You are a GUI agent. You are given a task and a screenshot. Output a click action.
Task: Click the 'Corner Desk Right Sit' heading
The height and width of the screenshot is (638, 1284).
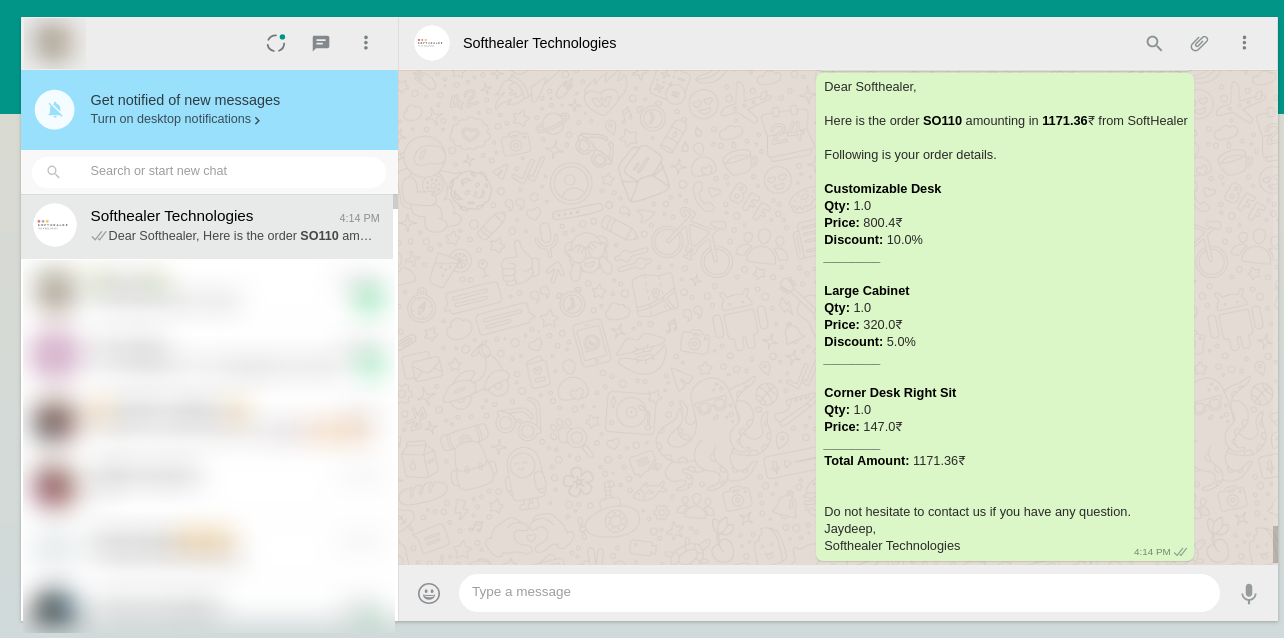(x=890, y=393)
